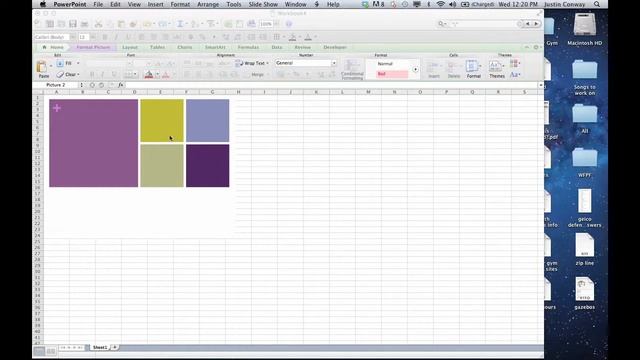Screen dimensions: 640x360
Task: Open the zip line desktop file
Action: 584,245
